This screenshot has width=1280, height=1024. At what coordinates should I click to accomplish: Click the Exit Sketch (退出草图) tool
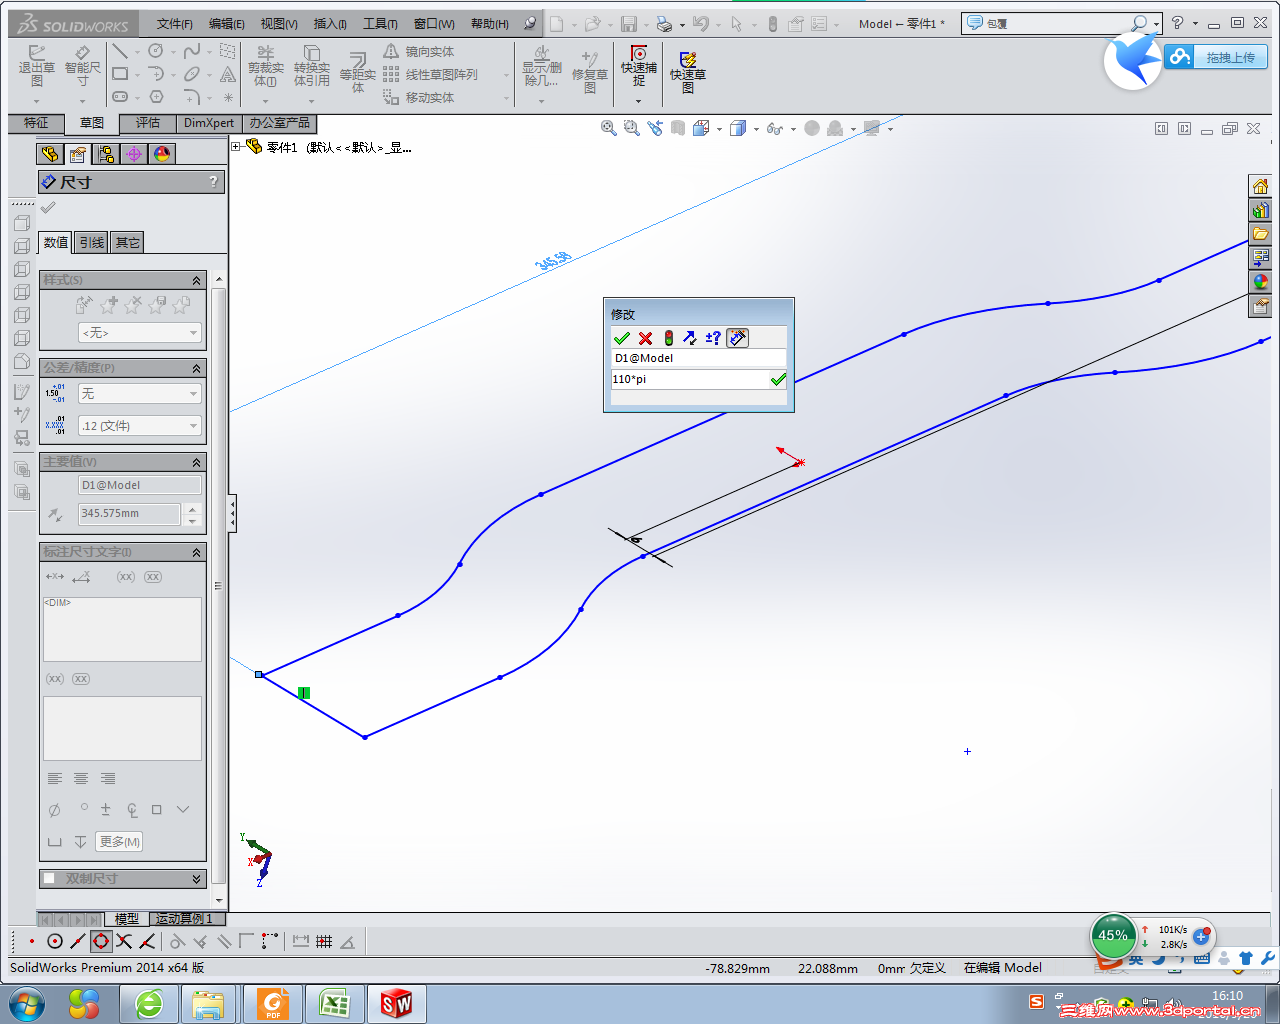point(36,66)
